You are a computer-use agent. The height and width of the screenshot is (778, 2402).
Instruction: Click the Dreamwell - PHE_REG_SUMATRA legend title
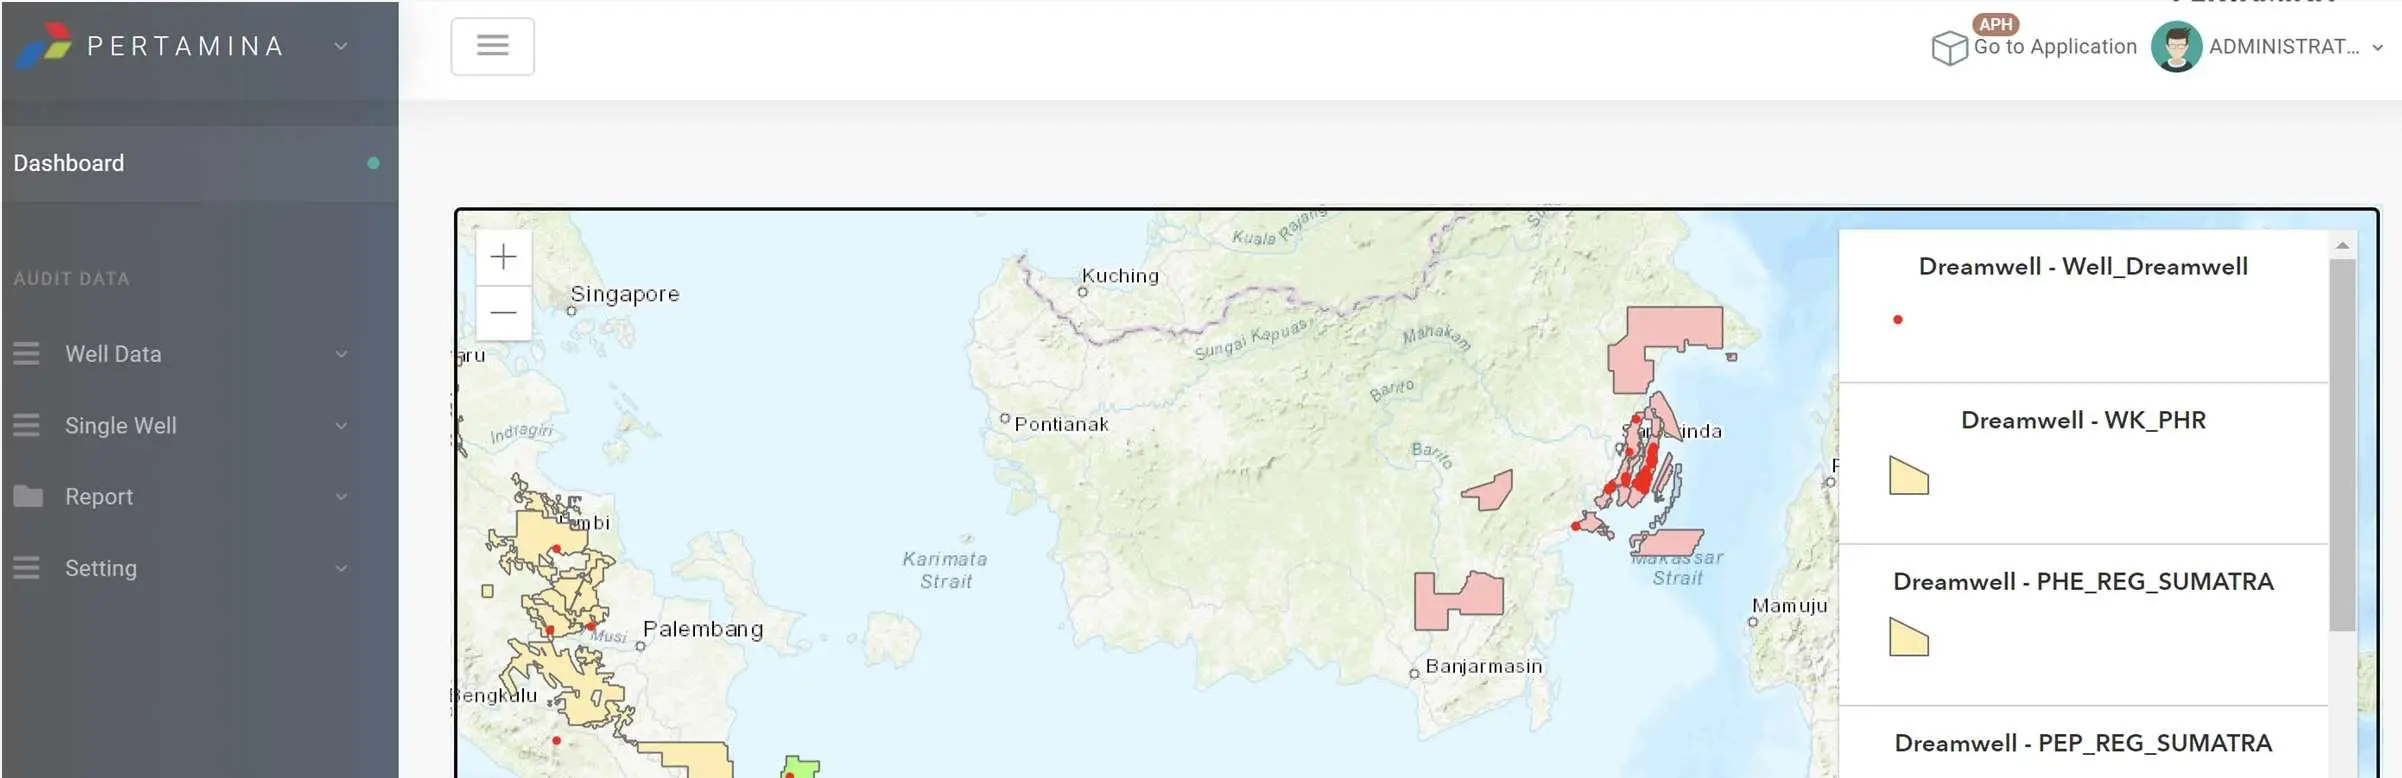point(2083,582)
